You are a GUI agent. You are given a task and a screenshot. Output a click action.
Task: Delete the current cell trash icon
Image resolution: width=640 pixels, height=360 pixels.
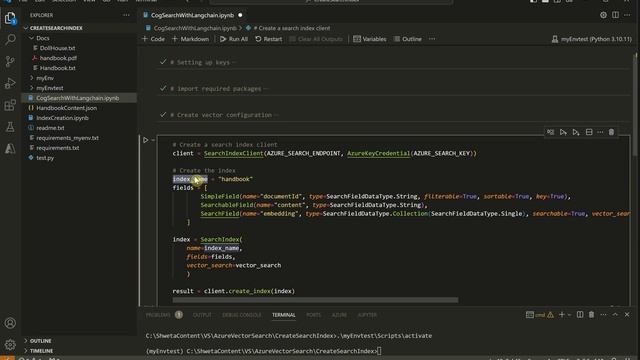click(611, 132)
